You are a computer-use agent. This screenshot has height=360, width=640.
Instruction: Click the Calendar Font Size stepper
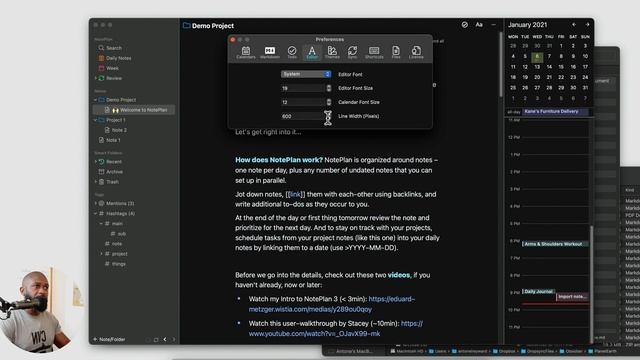tap(329, 102)
